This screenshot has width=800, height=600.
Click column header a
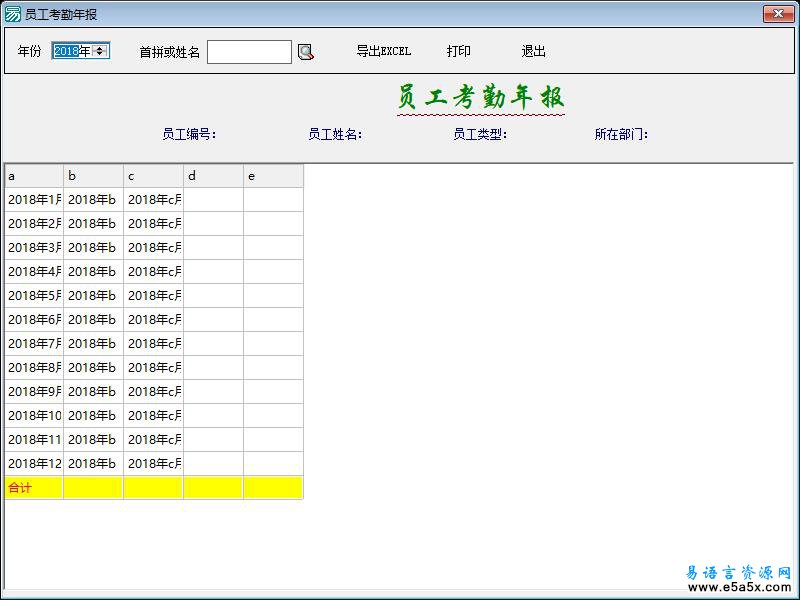coord(34,176)
